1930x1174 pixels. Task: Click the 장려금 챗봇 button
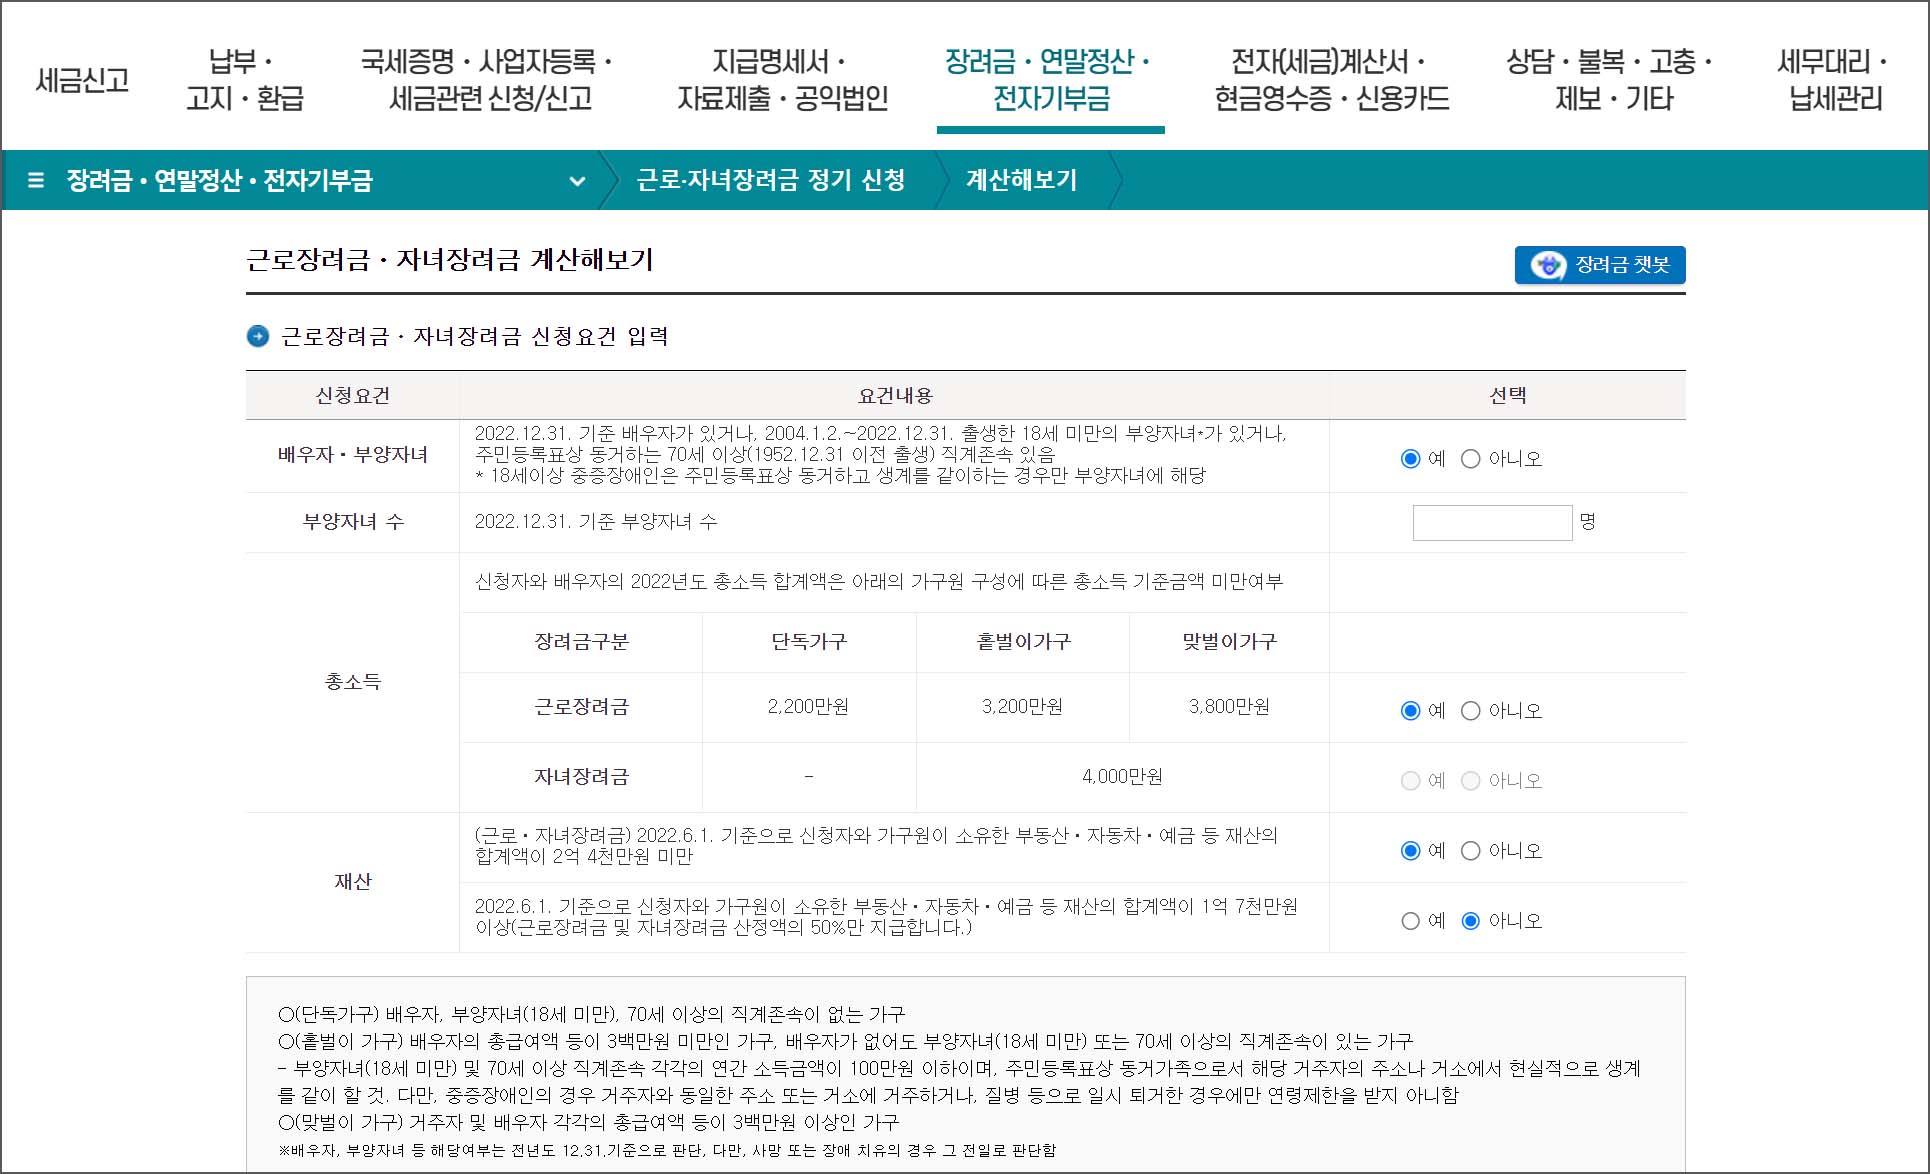(x=1620, y=266)
